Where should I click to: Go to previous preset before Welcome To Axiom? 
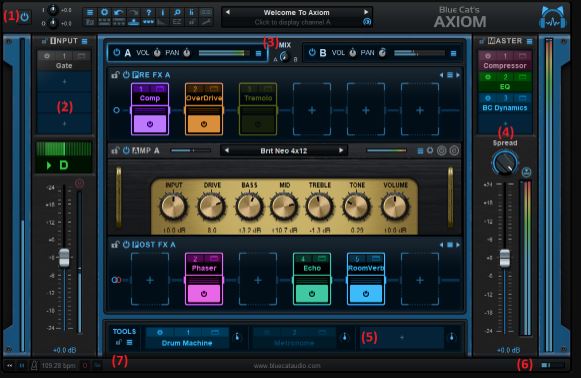pyautogui.click(x=228, y=12)
